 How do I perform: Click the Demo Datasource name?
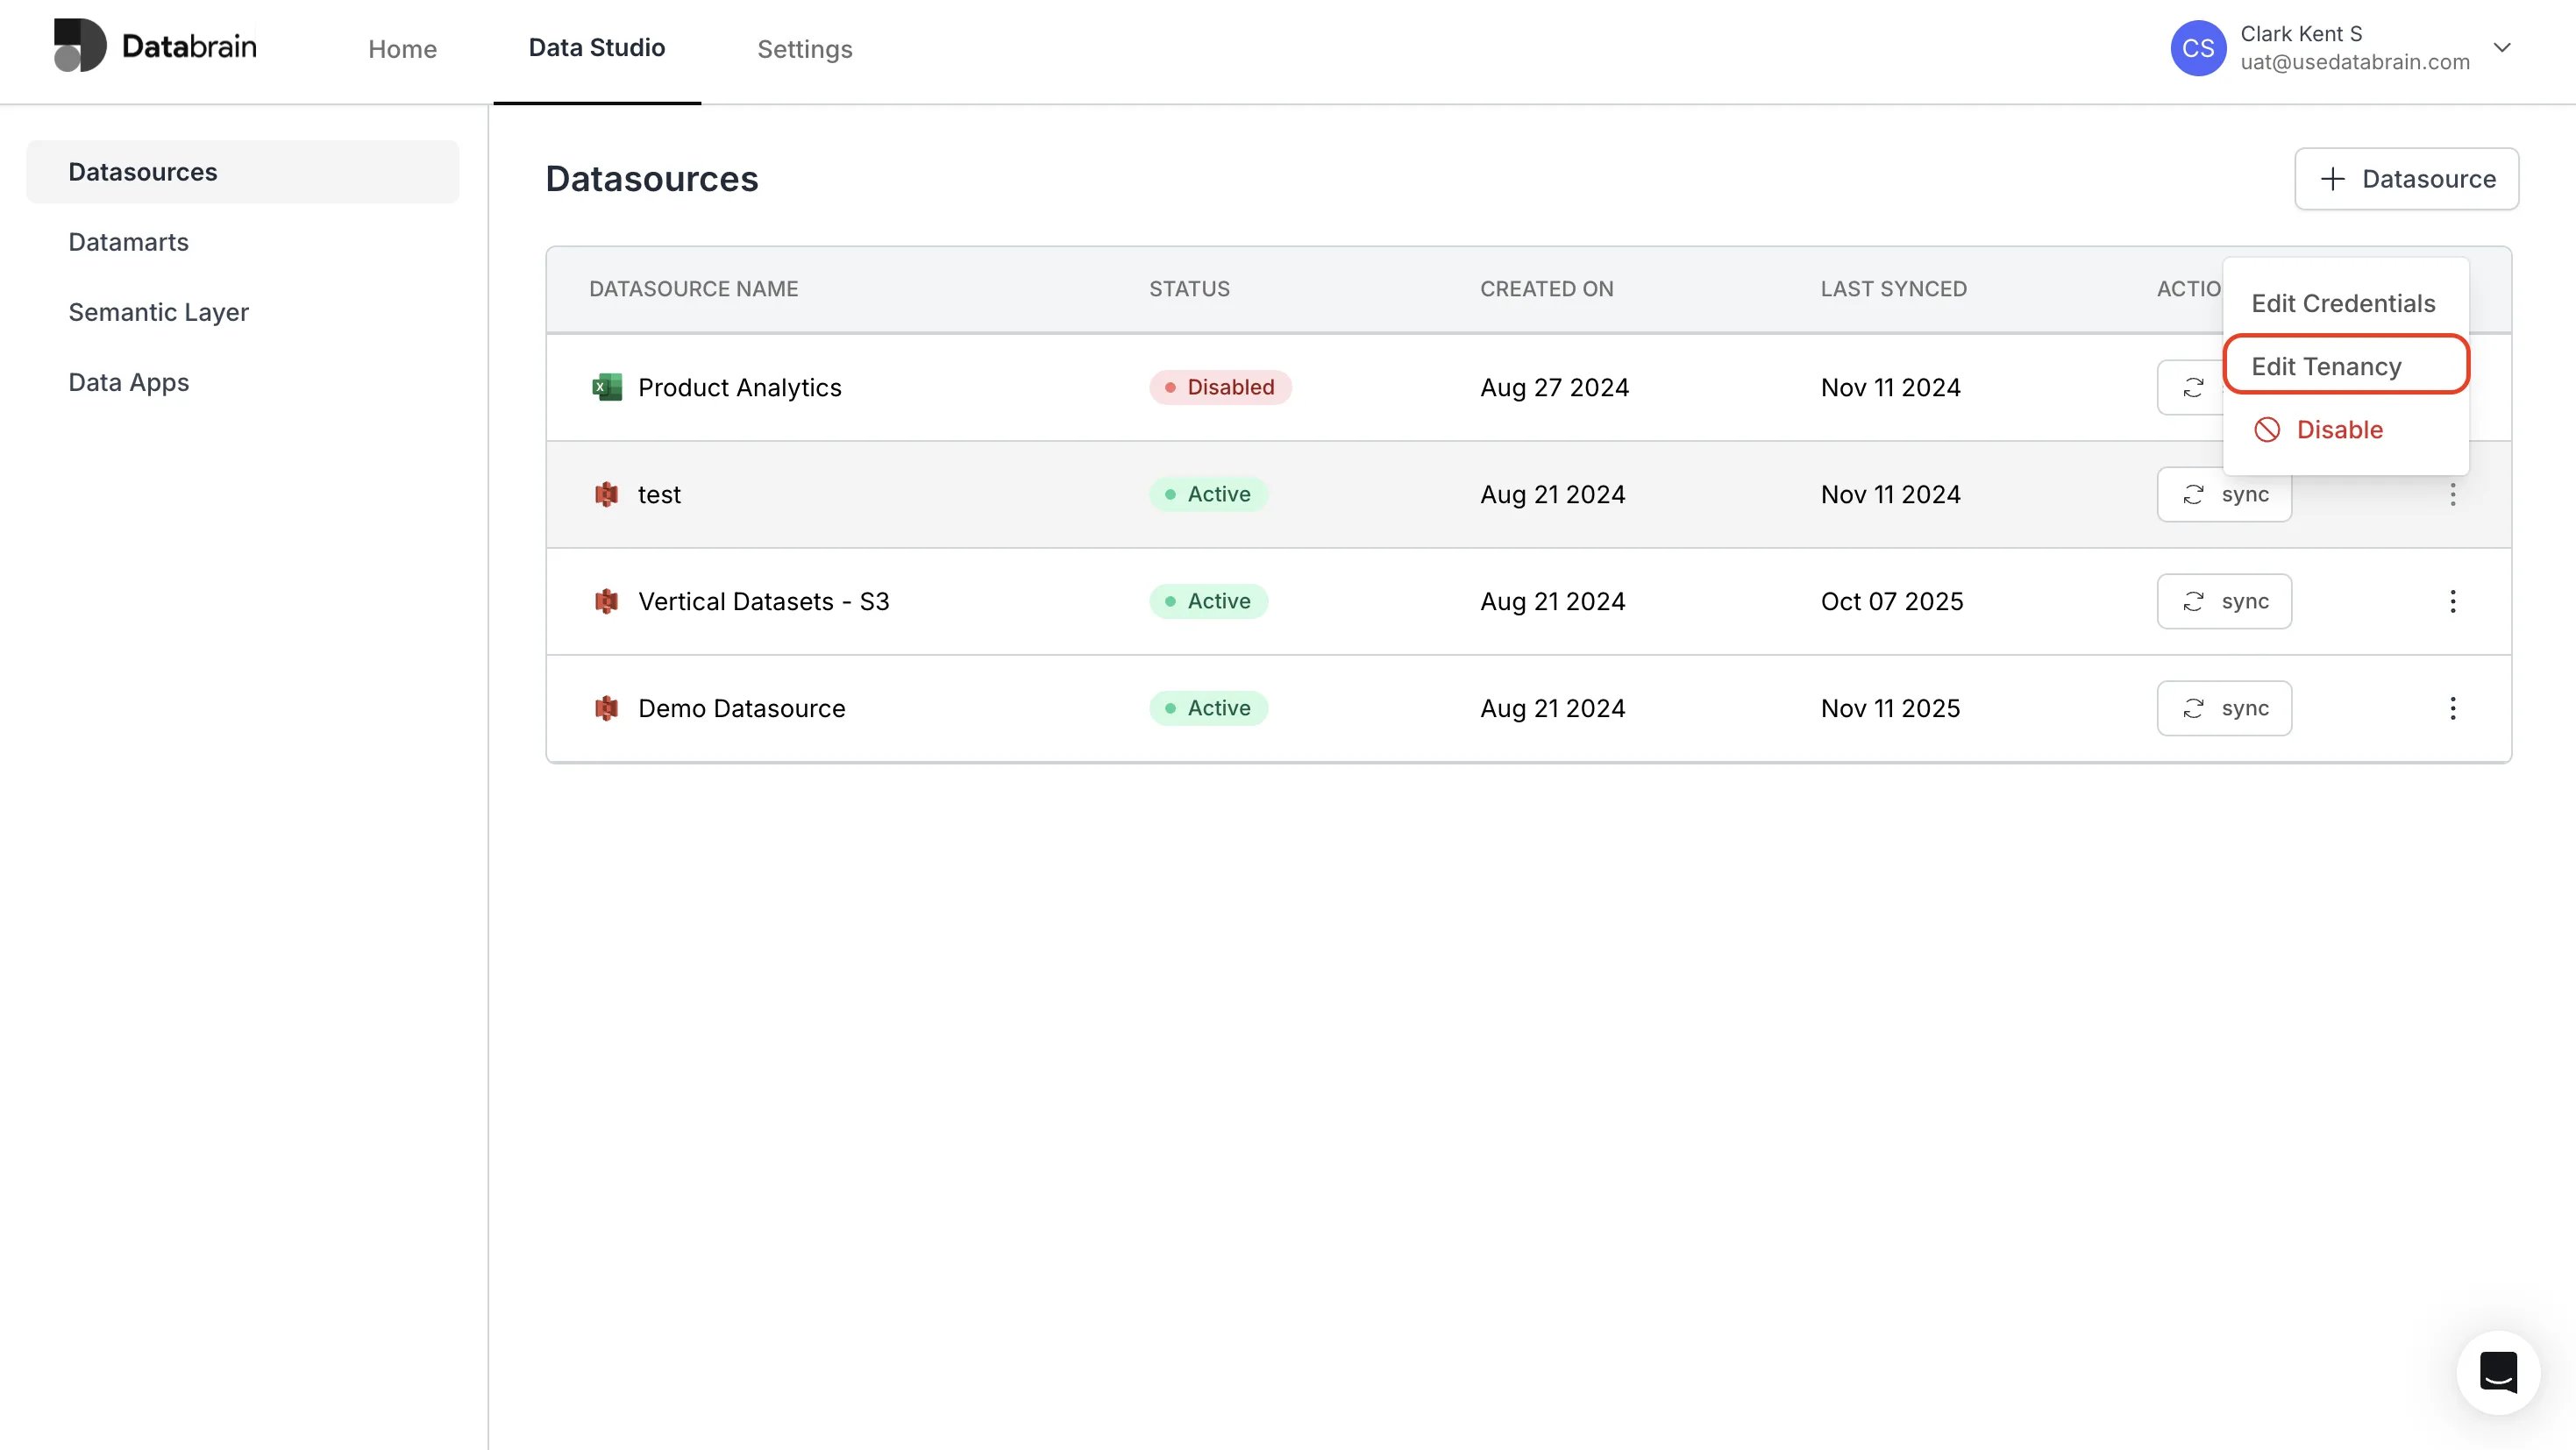[741, 708]
